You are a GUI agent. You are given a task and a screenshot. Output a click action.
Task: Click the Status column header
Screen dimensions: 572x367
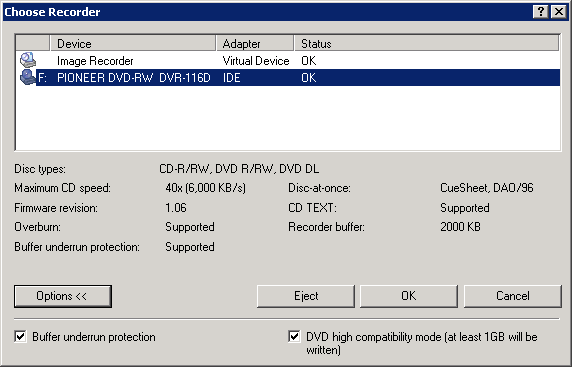(x=426, y=43)
